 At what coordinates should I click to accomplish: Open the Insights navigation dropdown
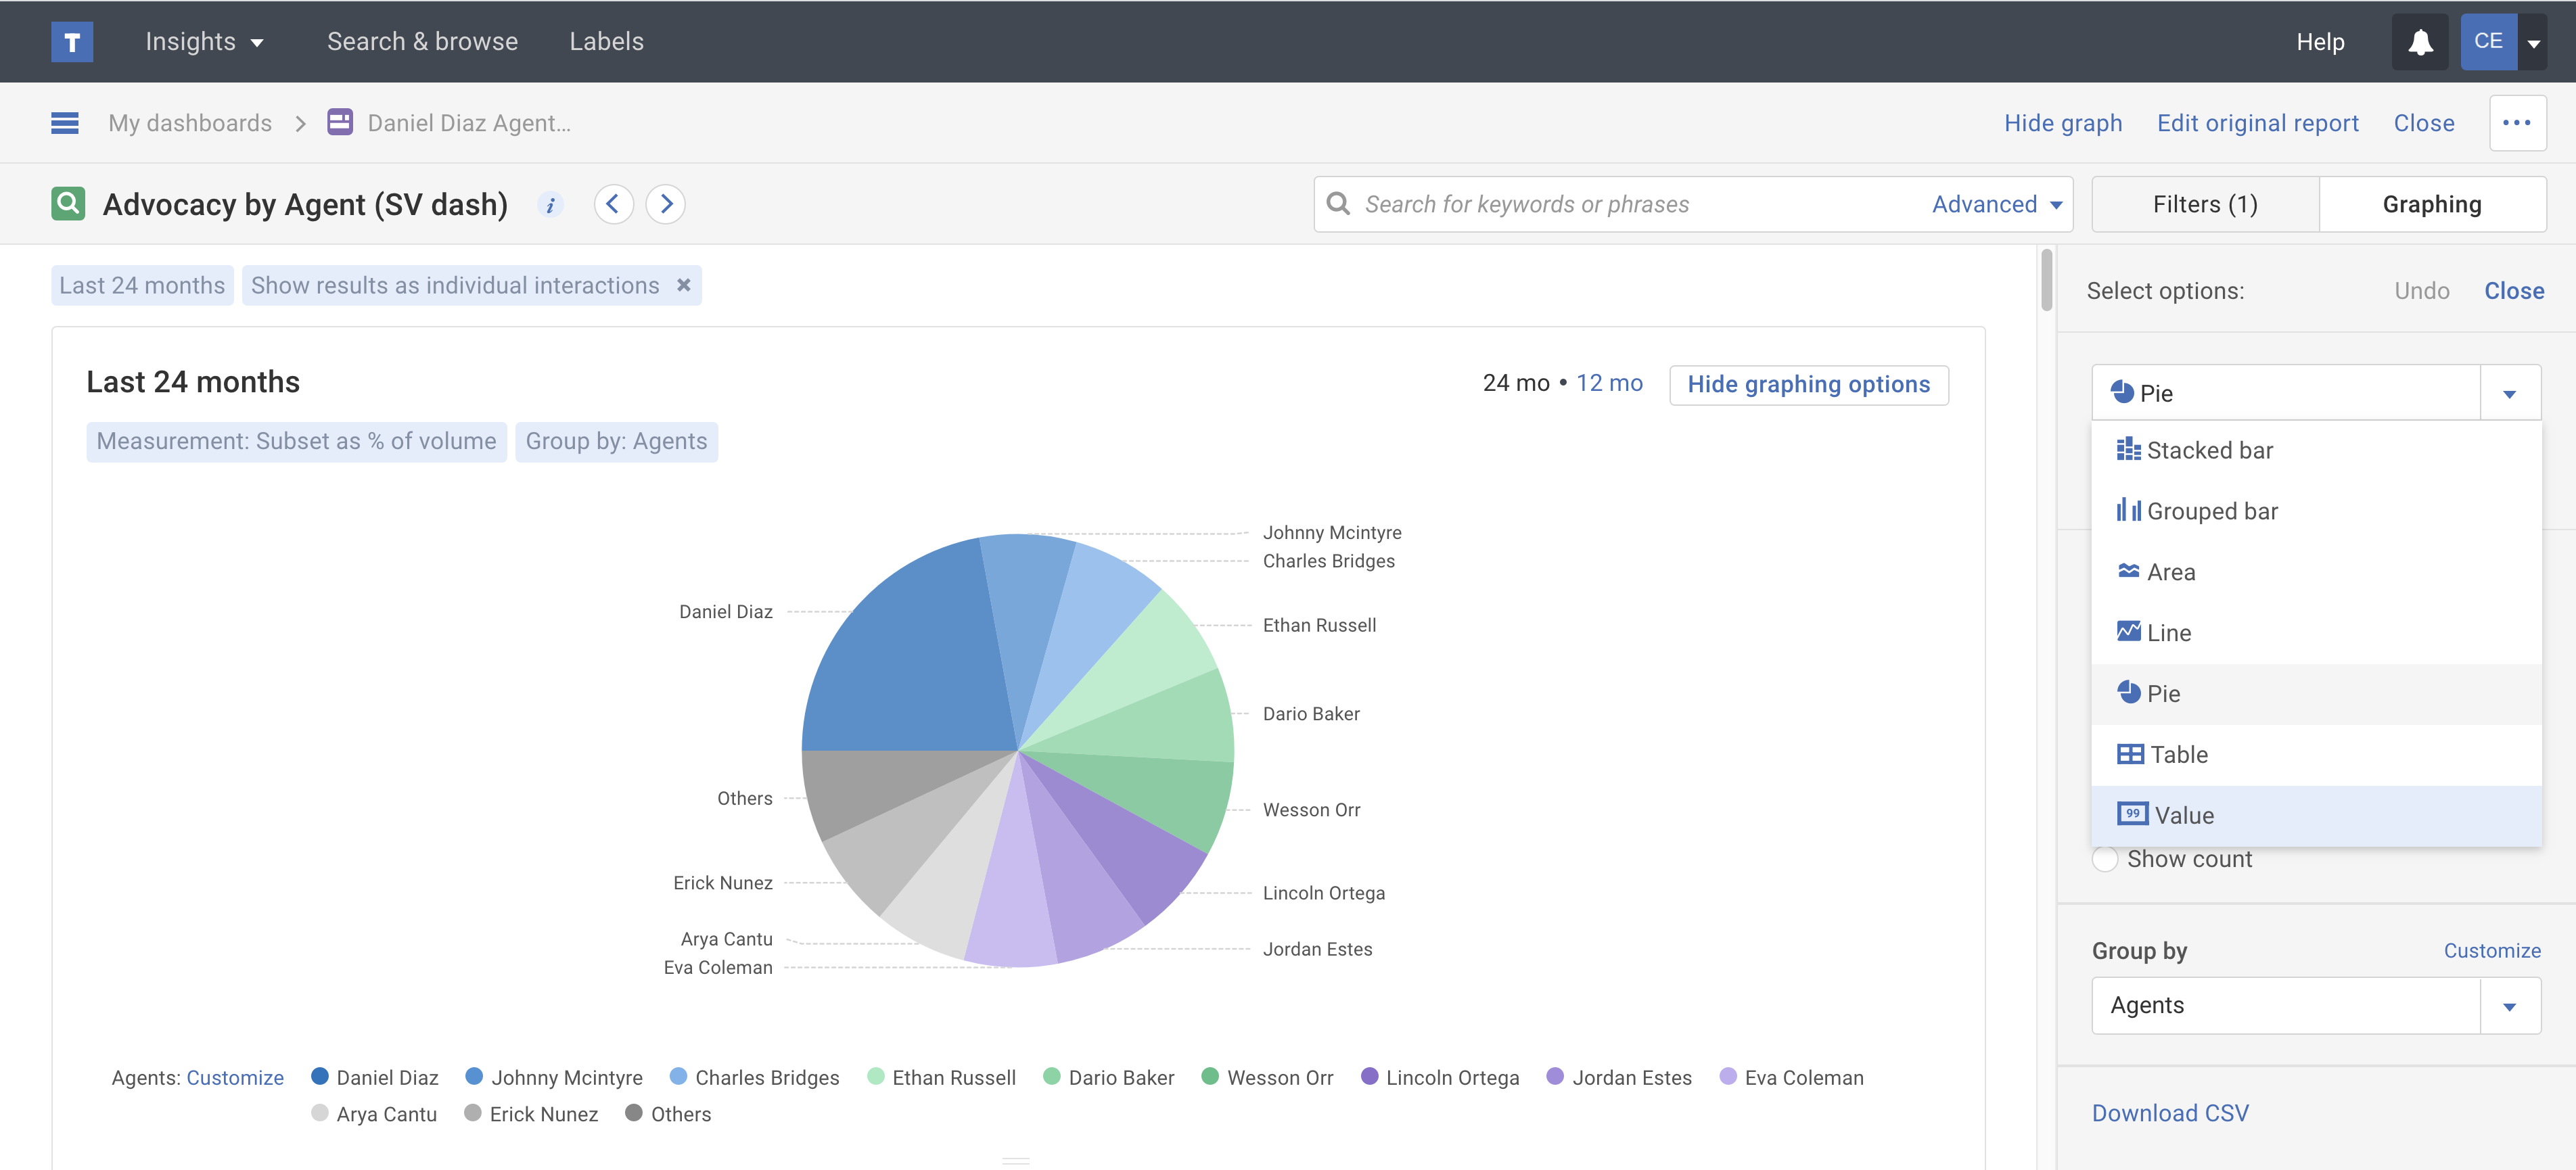tap(204, 42)
